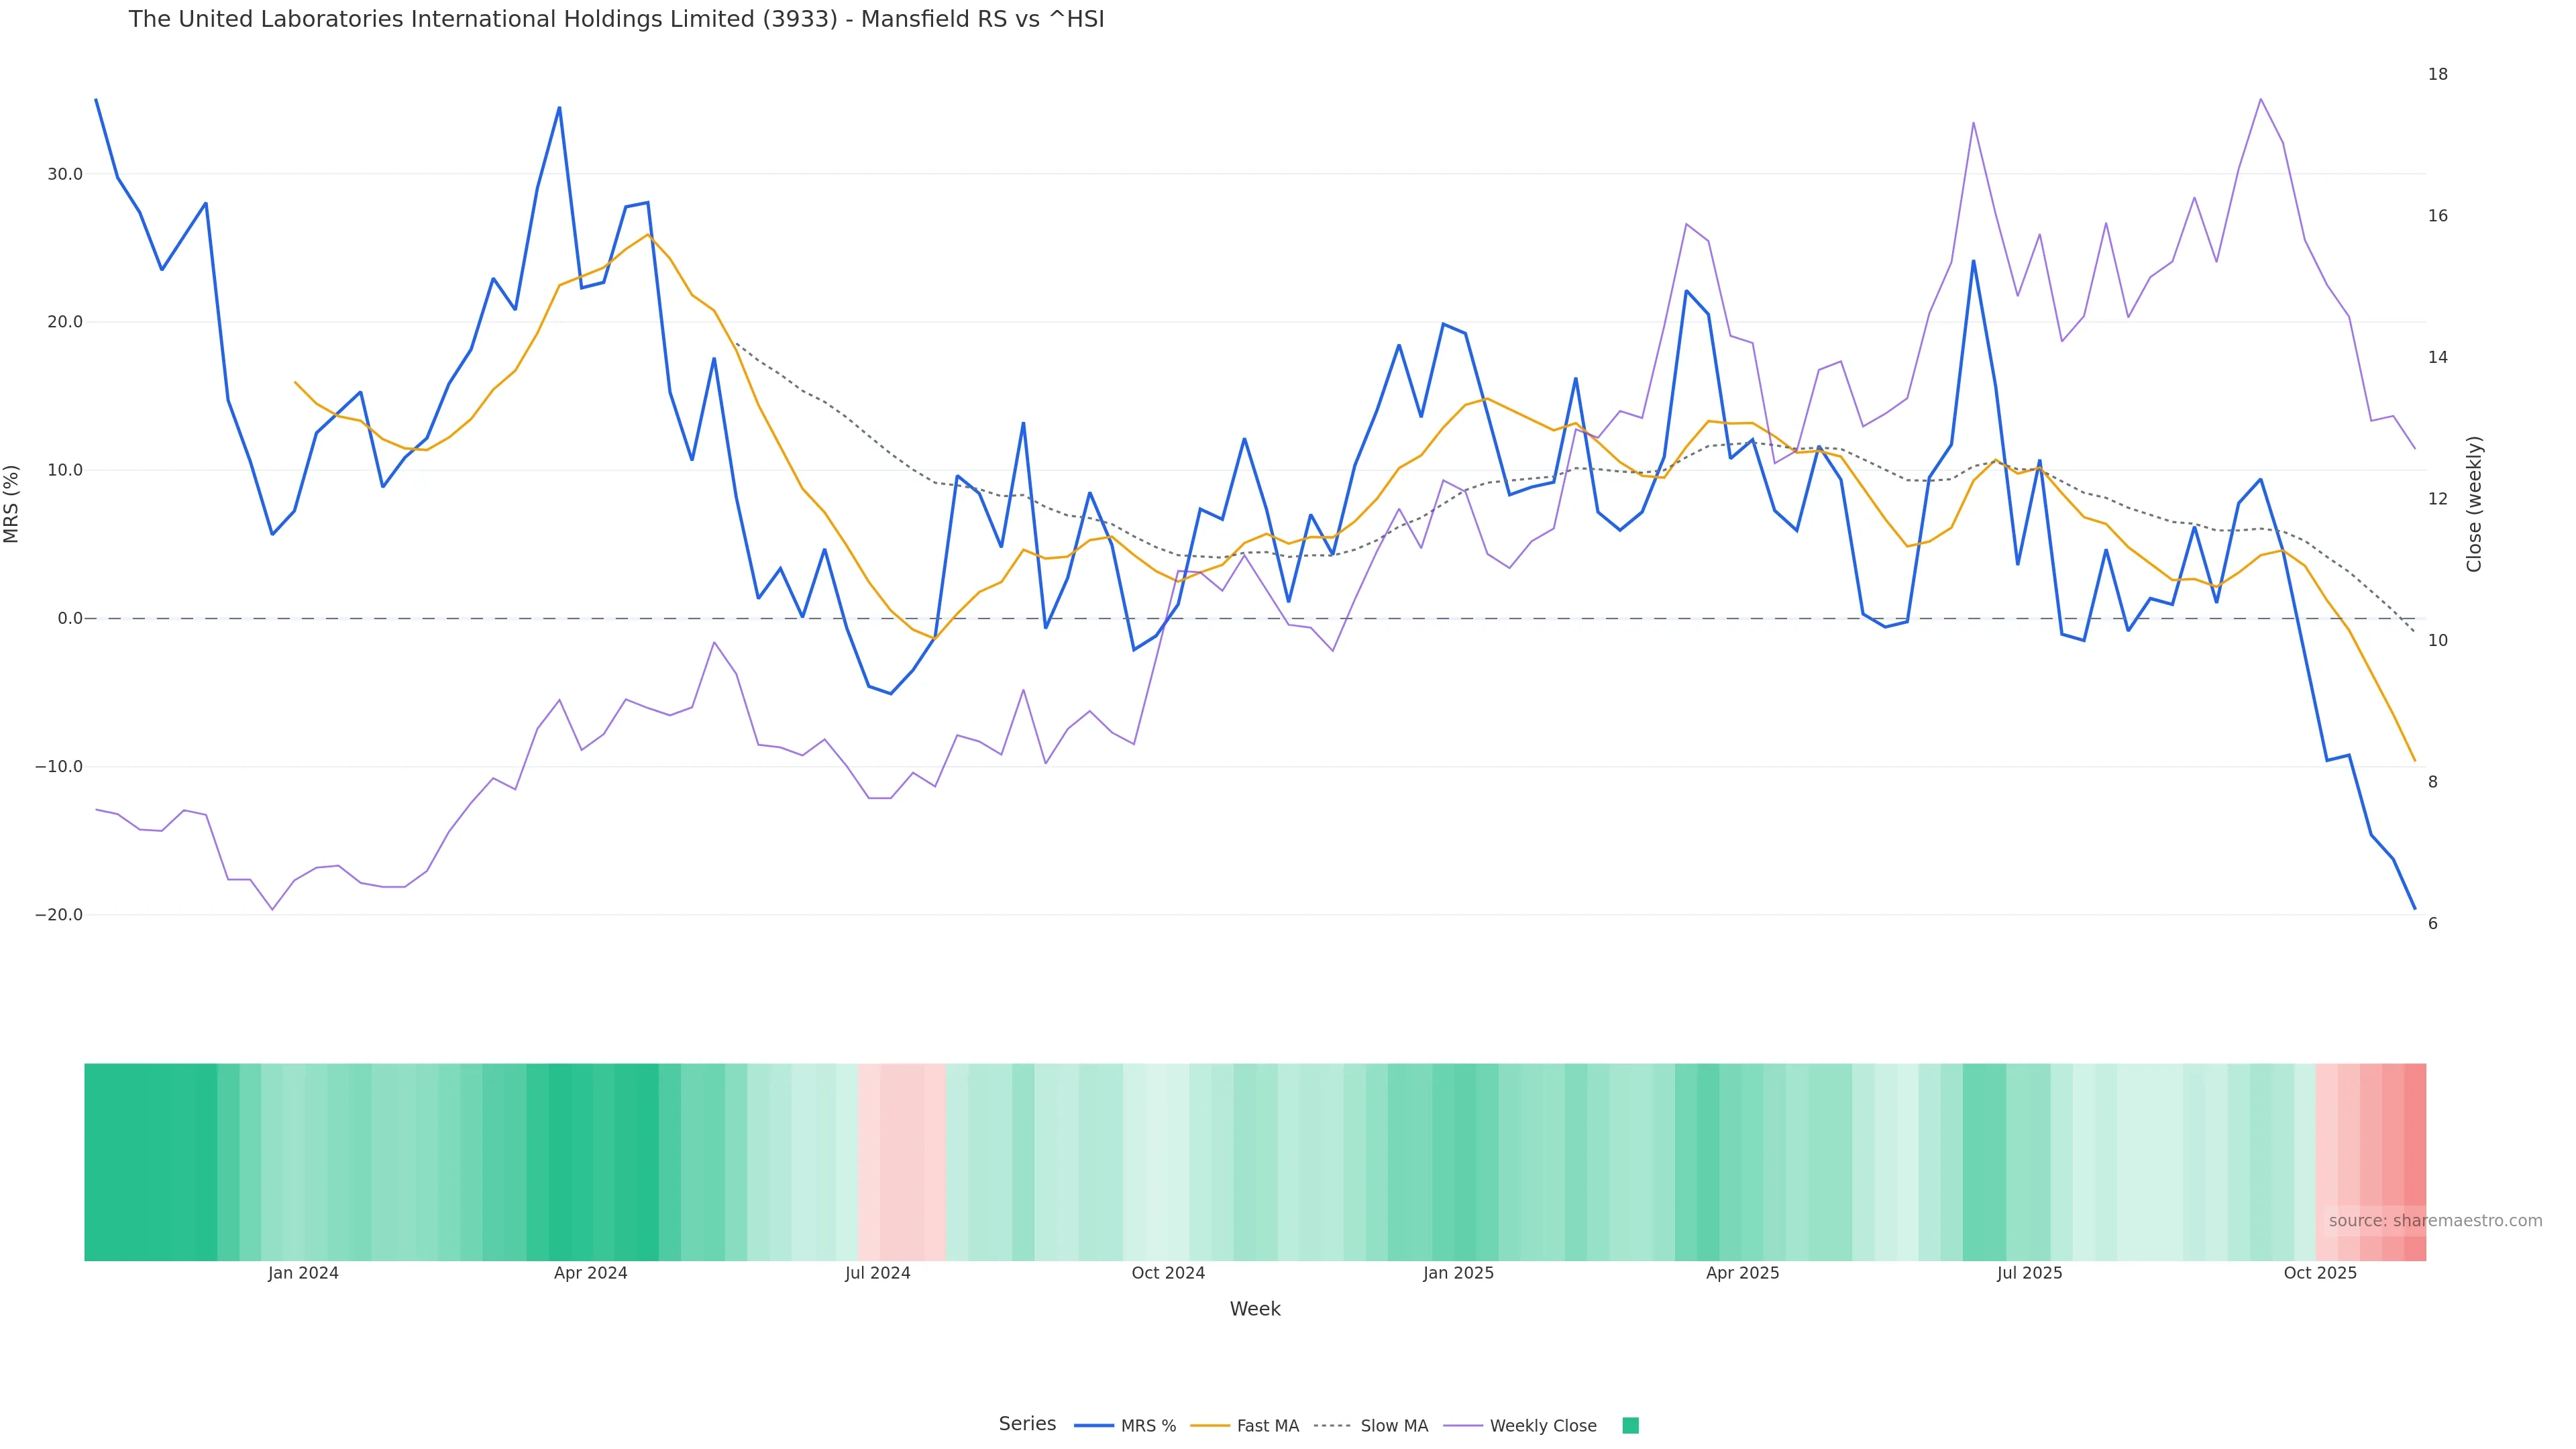Click the Jan 2024 x-axis label
The image size is (2576, 1449).
coord(303,1273)
